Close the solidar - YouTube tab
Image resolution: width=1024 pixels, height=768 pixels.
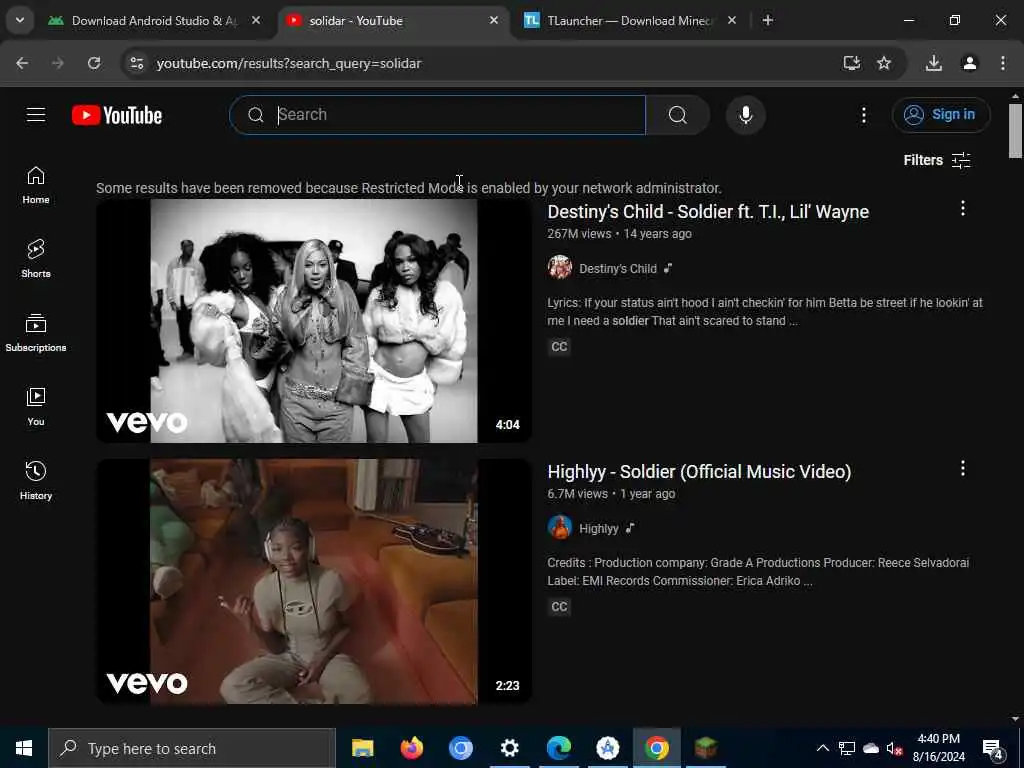[494, 21]
